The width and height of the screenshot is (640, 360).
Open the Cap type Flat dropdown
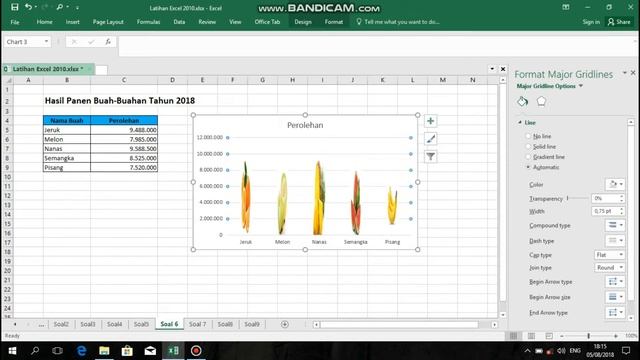pyautogui.click(x=609, y=255)
